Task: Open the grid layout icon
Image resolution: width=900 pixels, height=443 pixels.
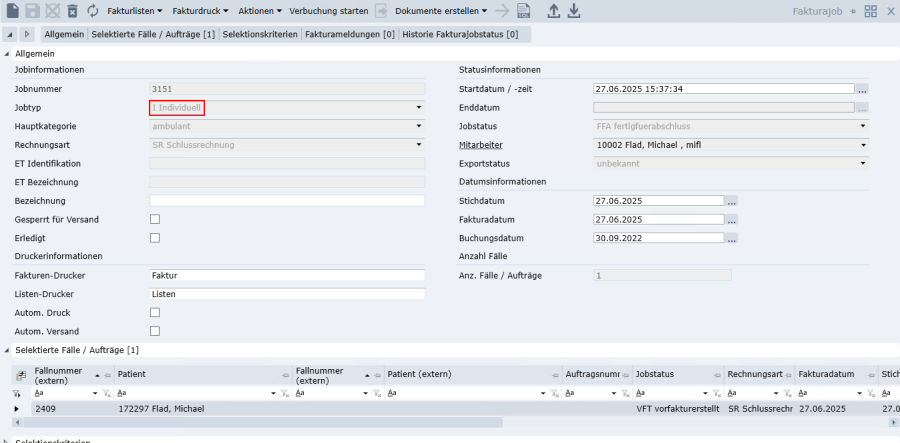Action: [x=870, y=10]
